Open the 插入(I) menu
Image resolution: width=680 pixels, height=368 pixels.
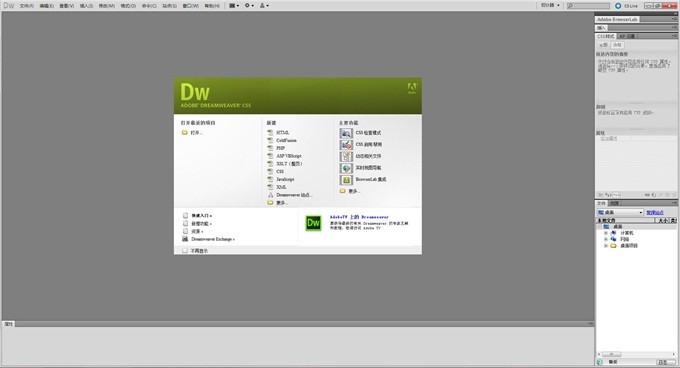[x=86, y=6]
